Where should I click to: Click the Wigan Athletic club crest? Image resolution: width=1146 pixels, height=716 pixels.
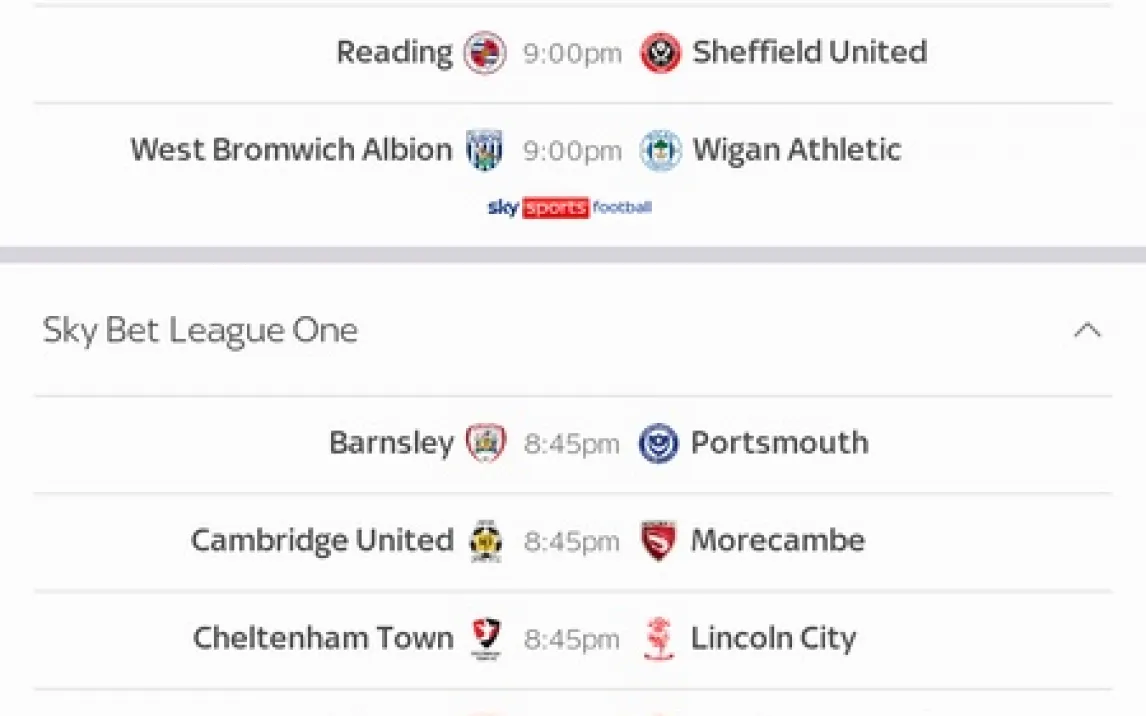[x=660, y=151]
